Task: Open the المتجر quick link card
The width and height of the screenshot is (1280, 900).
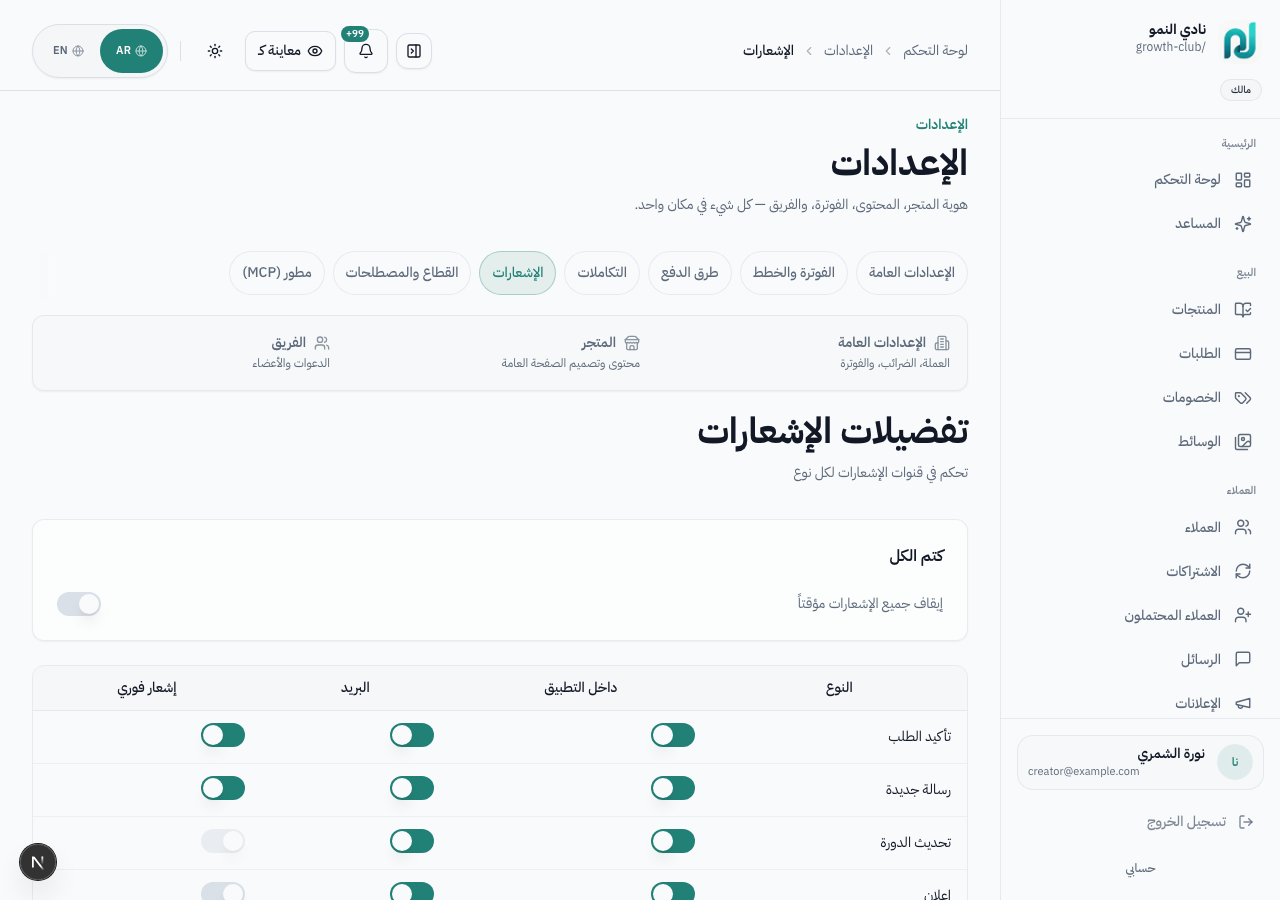Action: click(571, 353)
